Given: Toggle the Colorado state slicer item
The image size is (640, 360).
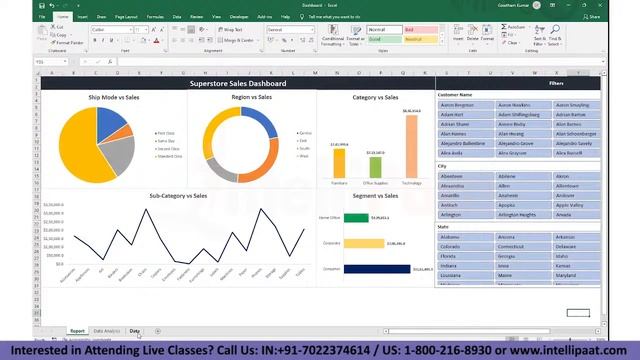Looking at the screenshot, I should coord(466,247).
